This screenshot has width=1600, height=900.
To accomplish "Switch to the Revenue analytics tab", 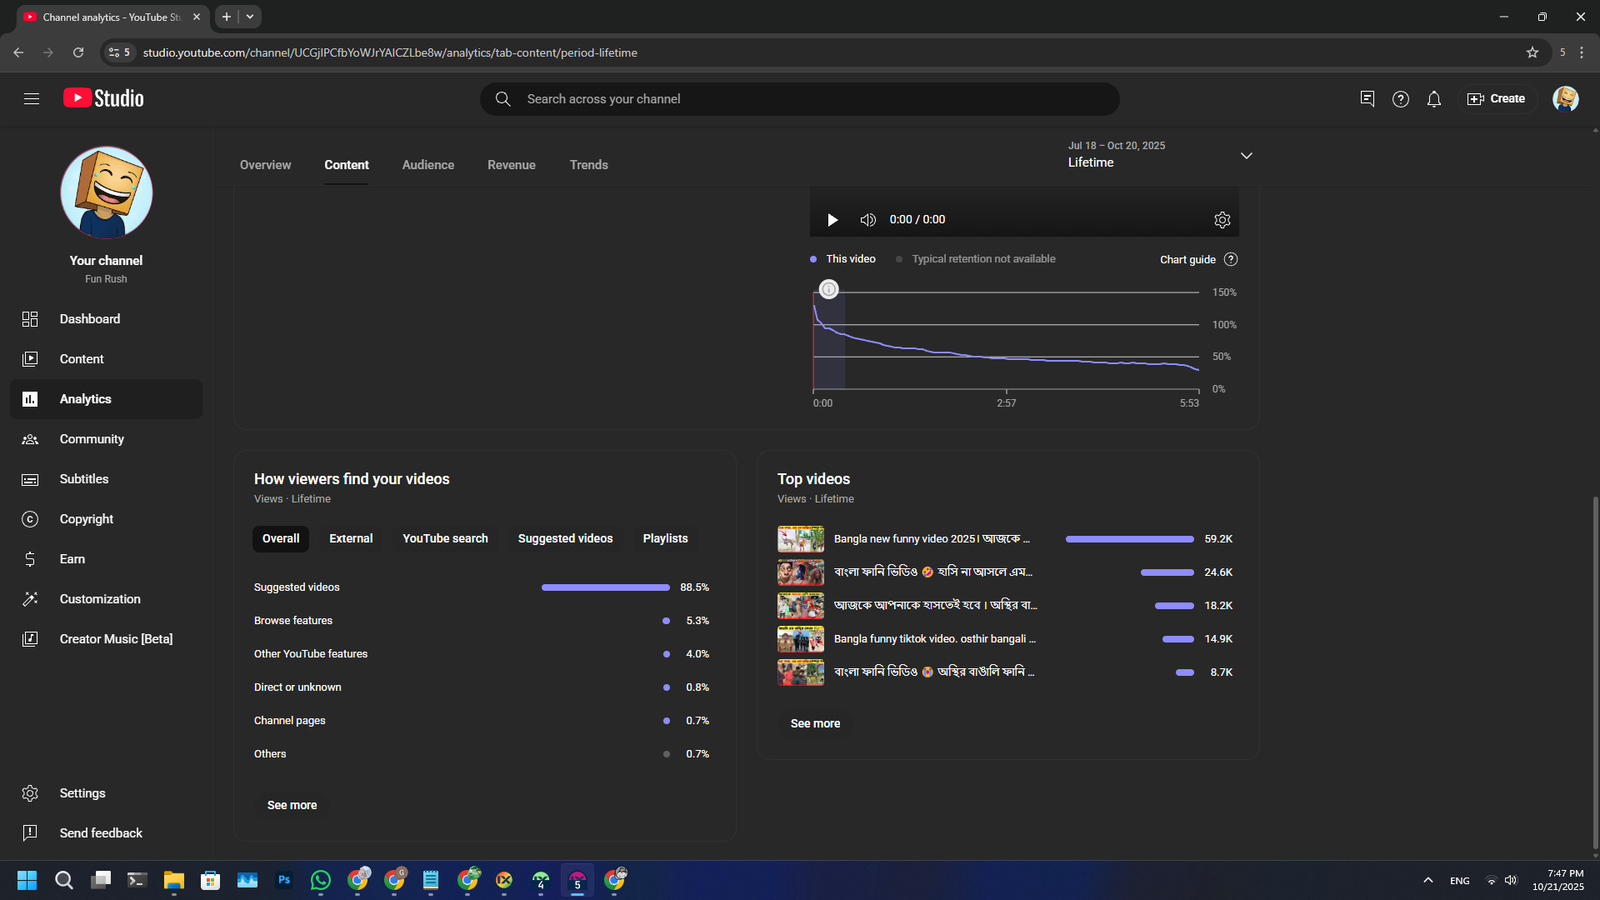I will click(x=511, y=165).
